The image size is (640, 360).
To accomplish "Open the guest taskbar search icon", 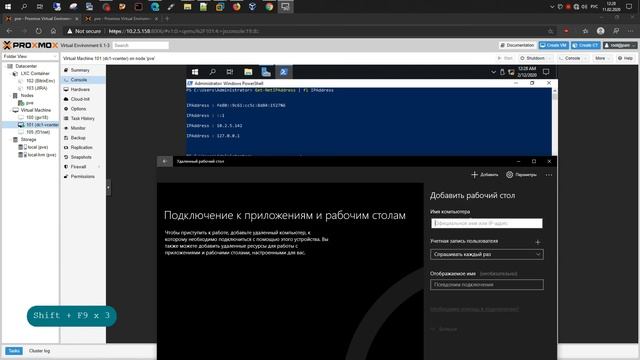I will coord(212,72).
